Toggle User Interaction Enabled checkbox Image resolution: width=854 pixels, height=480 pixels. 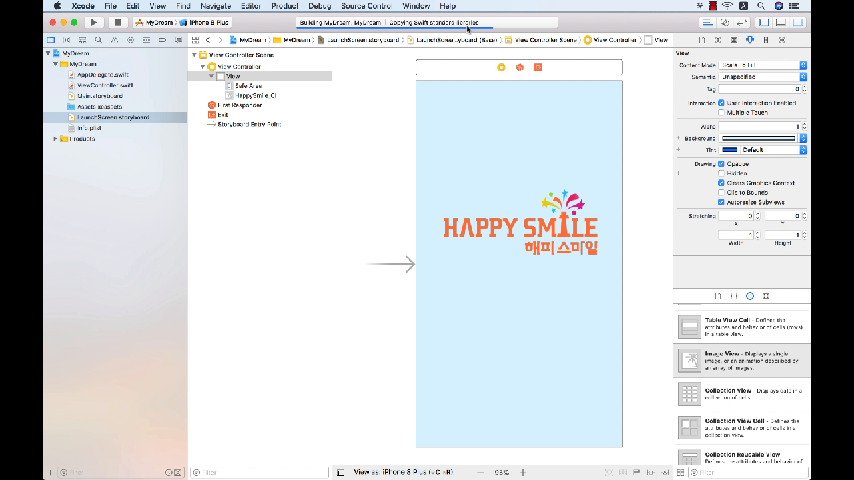pyautogui.click(x=721, y=102)
